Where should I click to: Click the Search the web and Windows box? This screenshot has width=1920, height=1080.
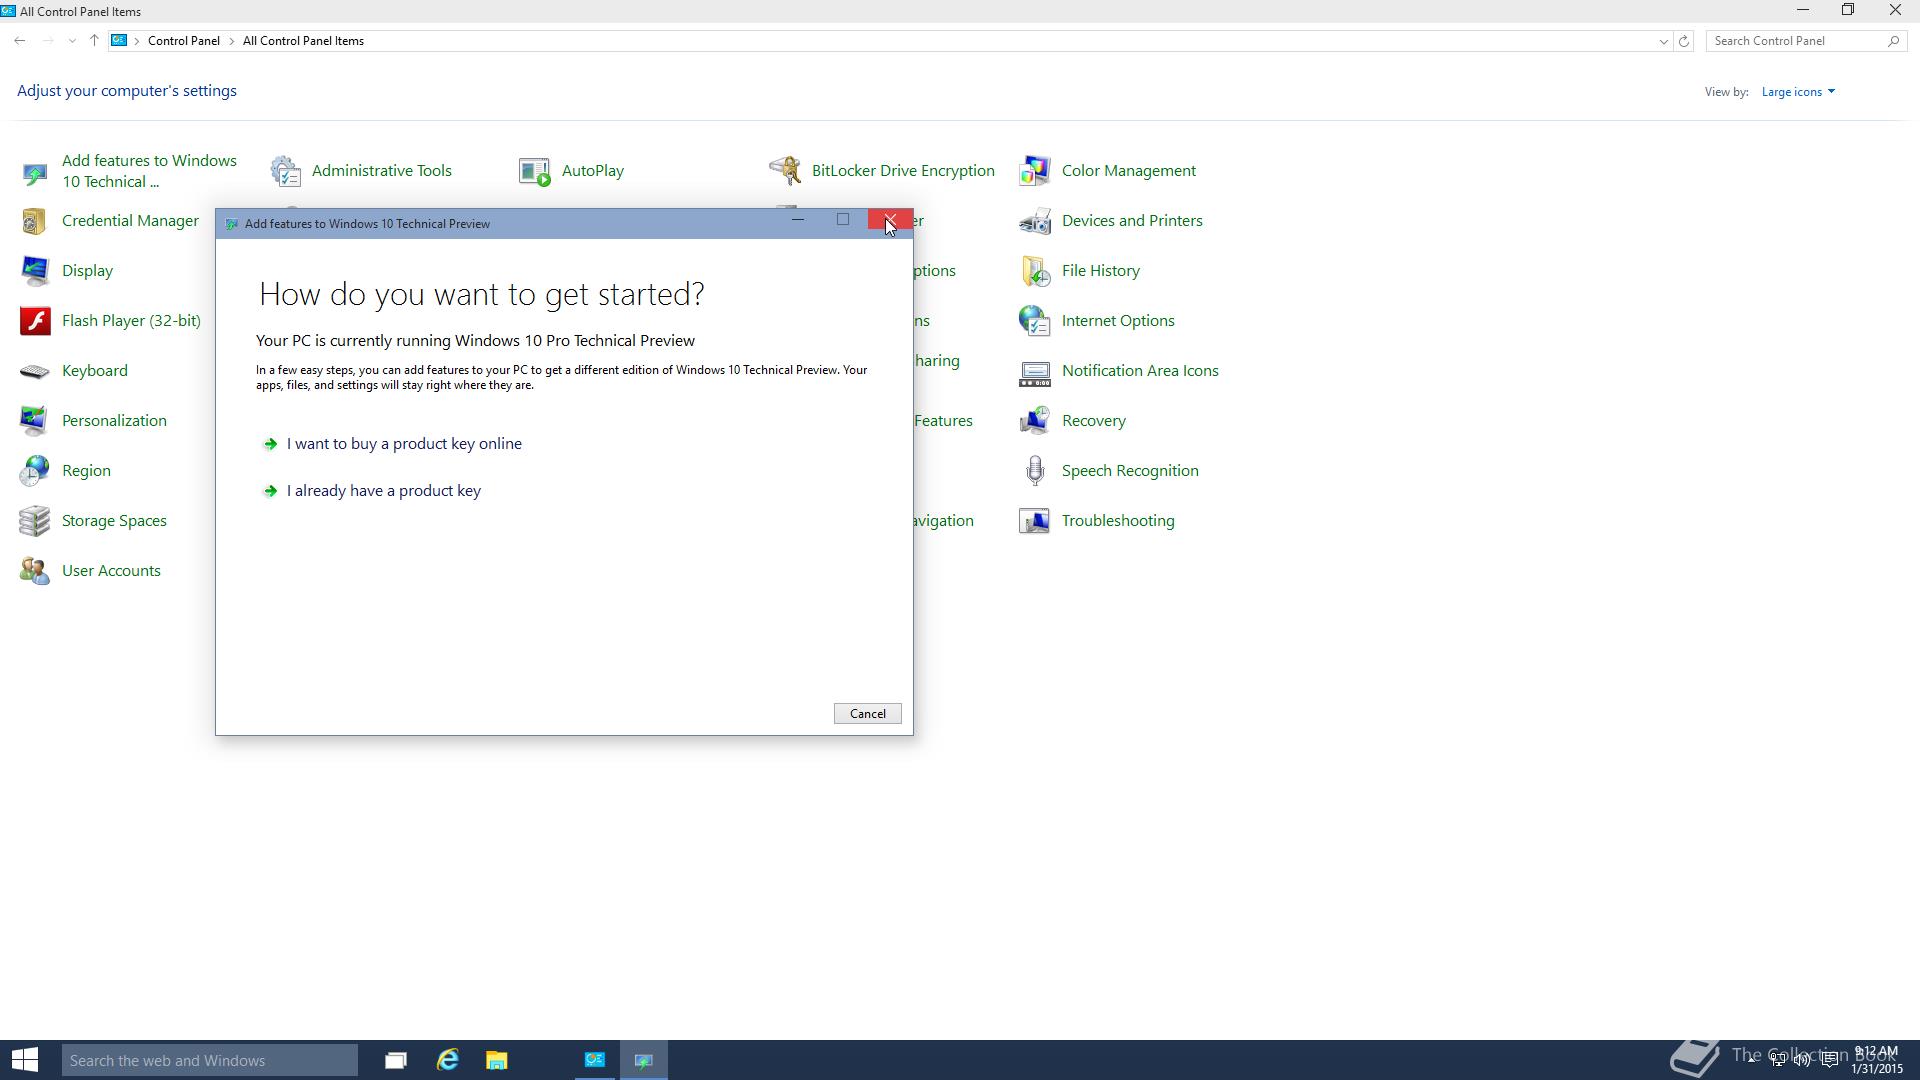(x=210, y=1060)
